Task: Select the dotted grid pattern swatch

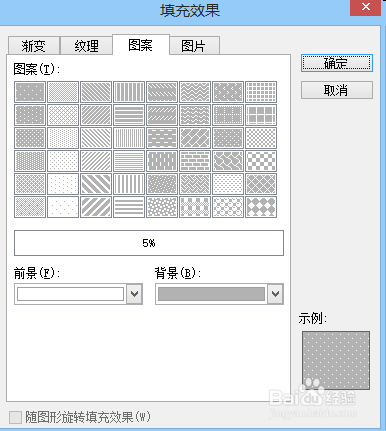Action: (228, 115)
